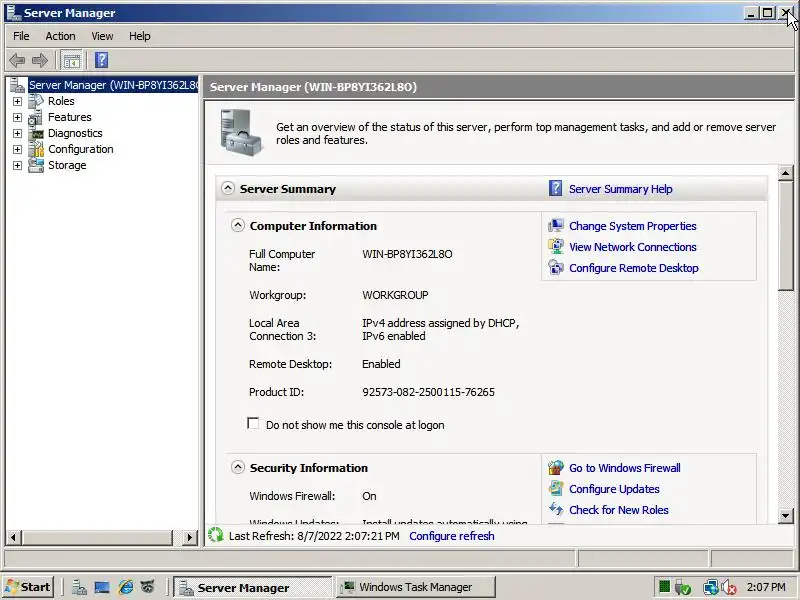Expand the Roles tree node
Viewport: 800px width, 600px height.
[x=17, y=102]
